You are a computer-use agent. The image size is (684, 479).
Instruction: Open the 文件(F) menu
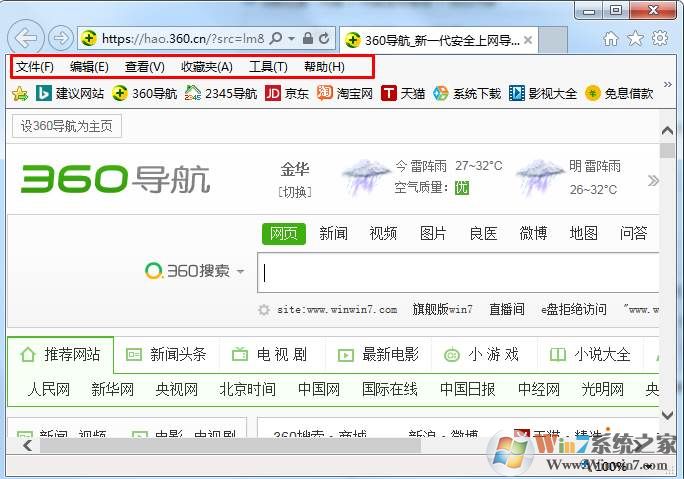[35, 67]
